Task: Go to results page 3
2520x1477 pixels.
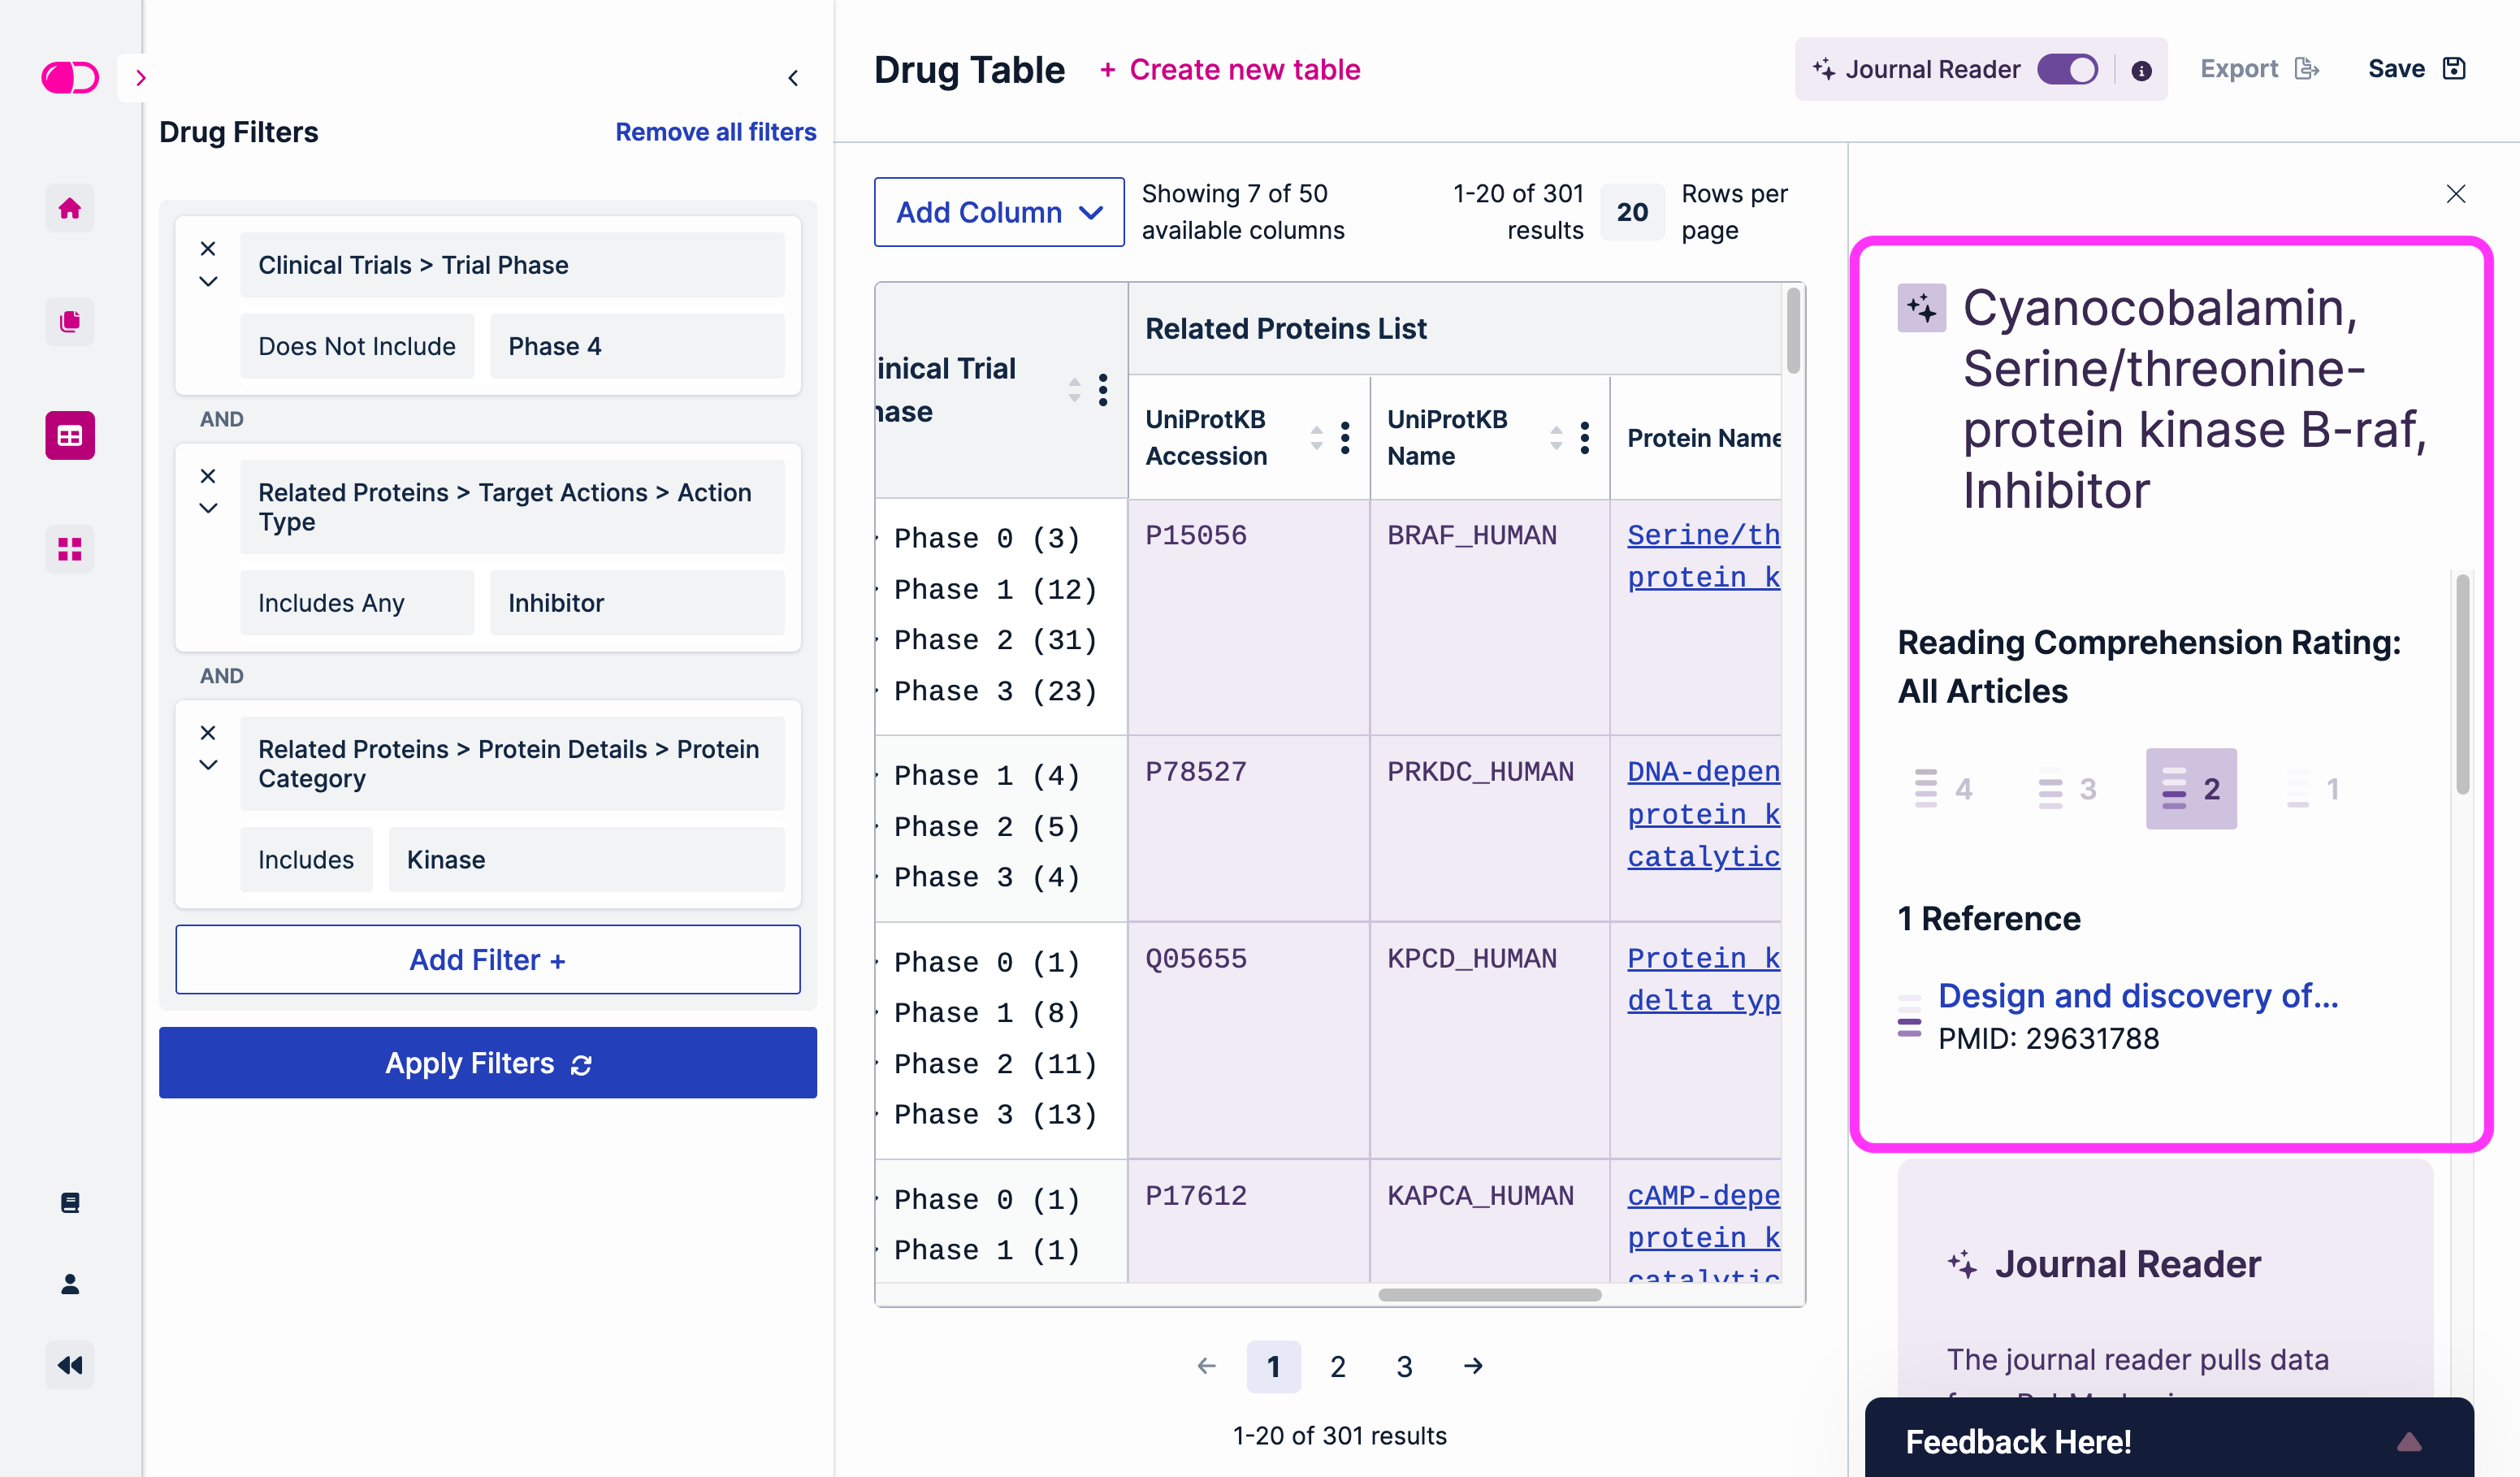Action: 1404,1366
